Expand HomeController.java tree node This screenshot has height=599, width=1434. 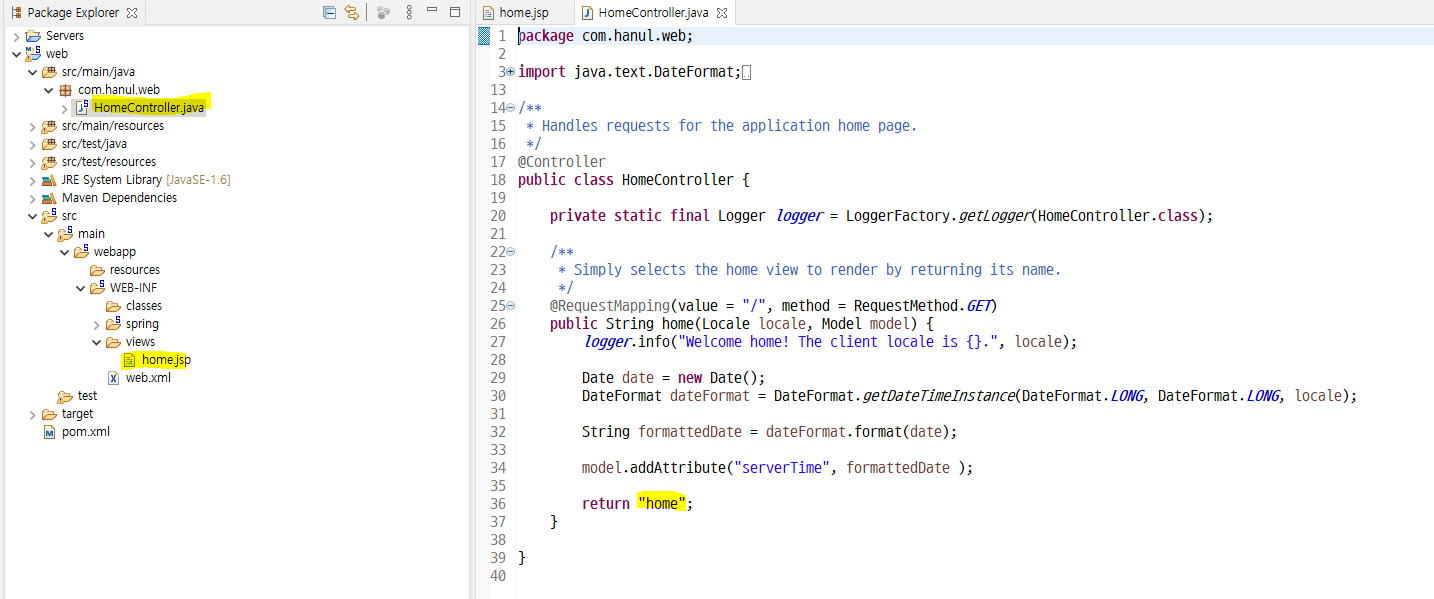[x=64, y=108]
